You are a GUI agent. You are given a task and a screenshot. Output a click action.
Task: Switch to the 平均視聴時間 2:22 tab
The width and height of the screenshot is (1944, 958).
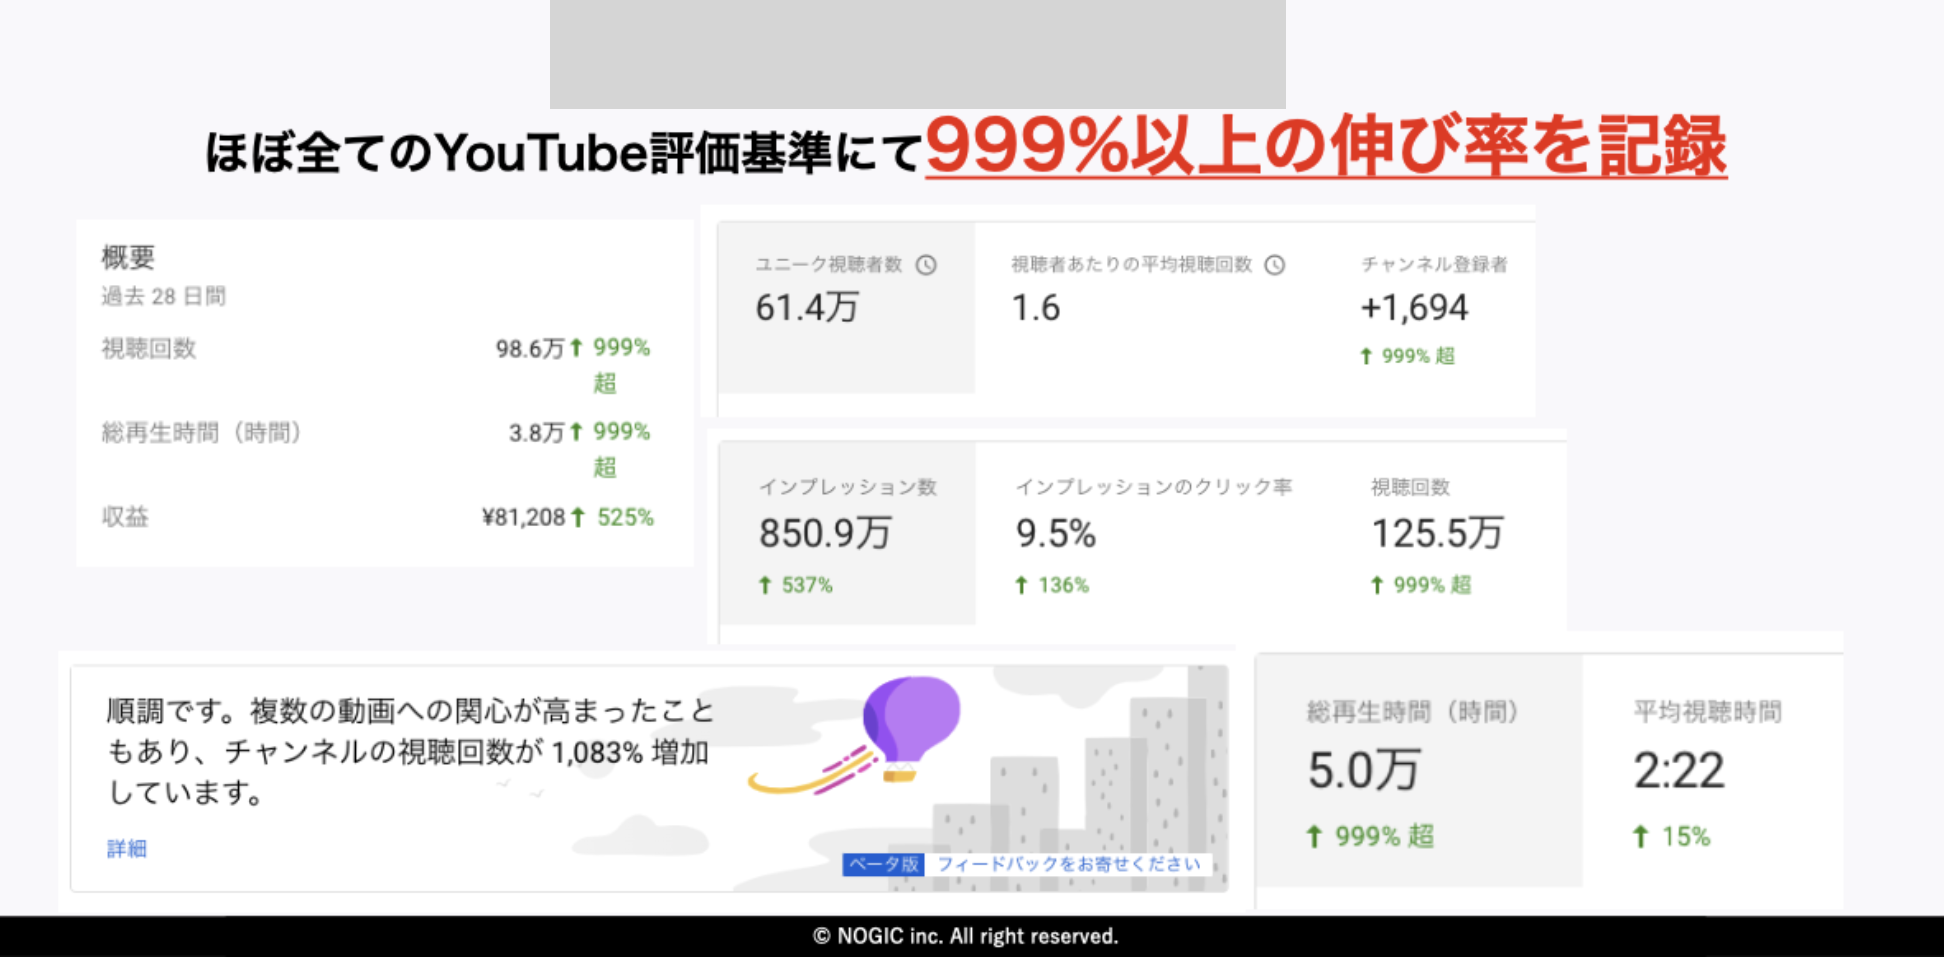click(1712, 771)
